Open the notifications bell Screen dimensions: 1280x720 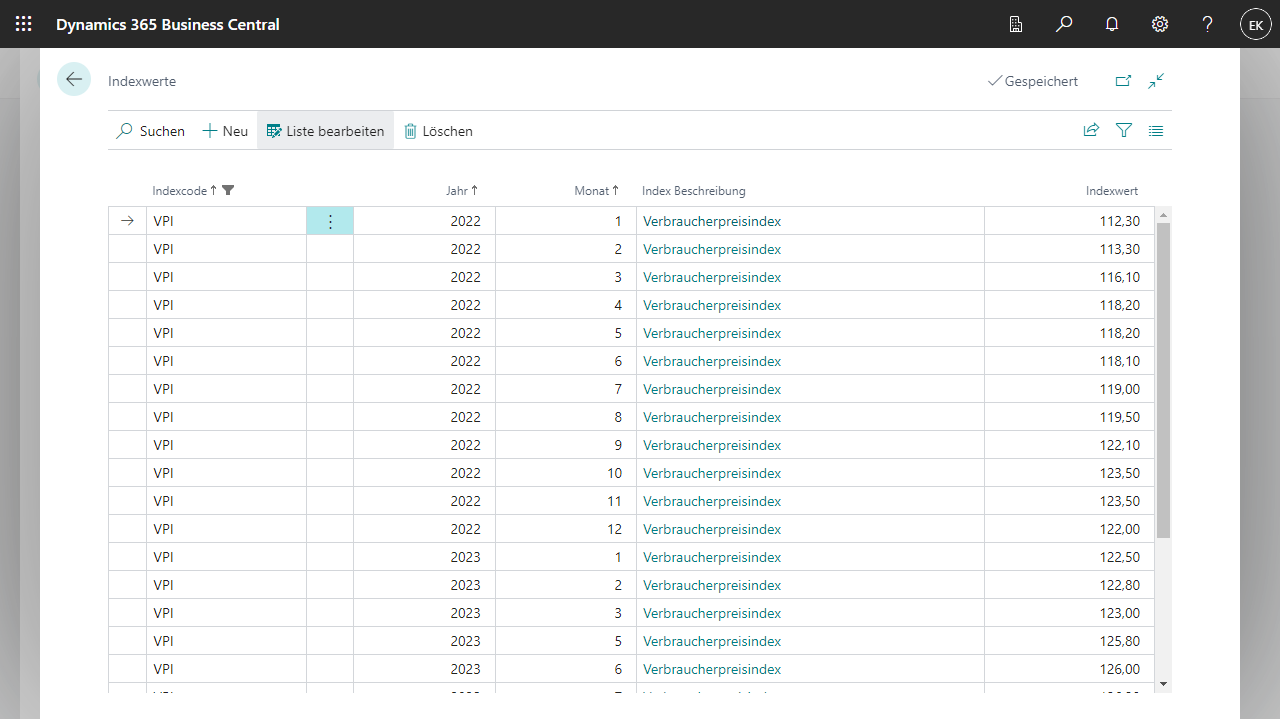coord(1112,24)
